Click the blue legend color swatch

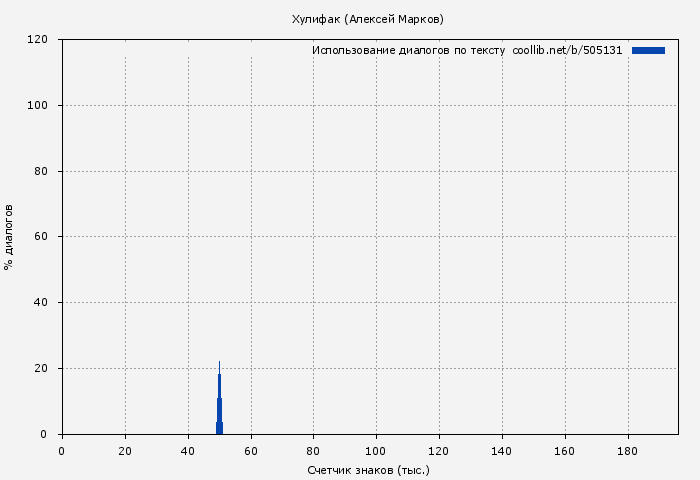(648, 50)
